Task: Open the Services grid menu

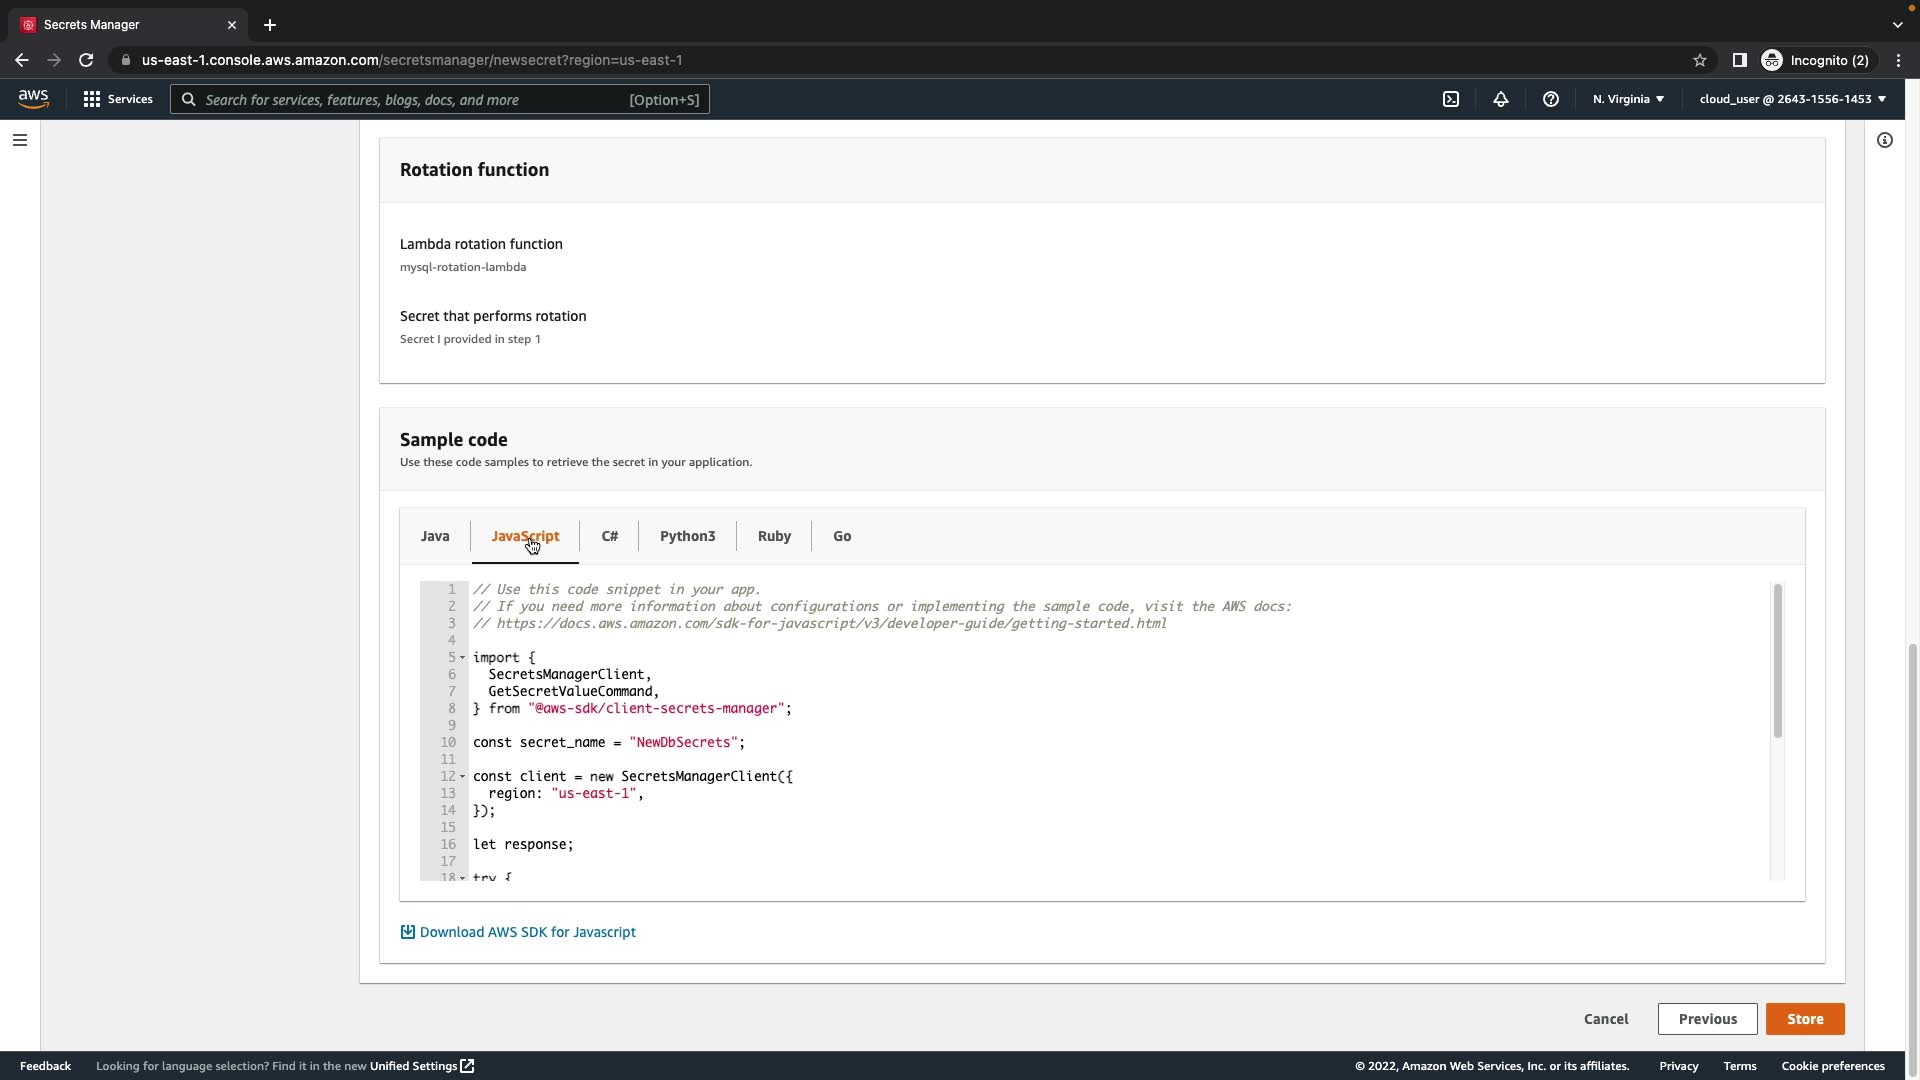Action: 118,99
